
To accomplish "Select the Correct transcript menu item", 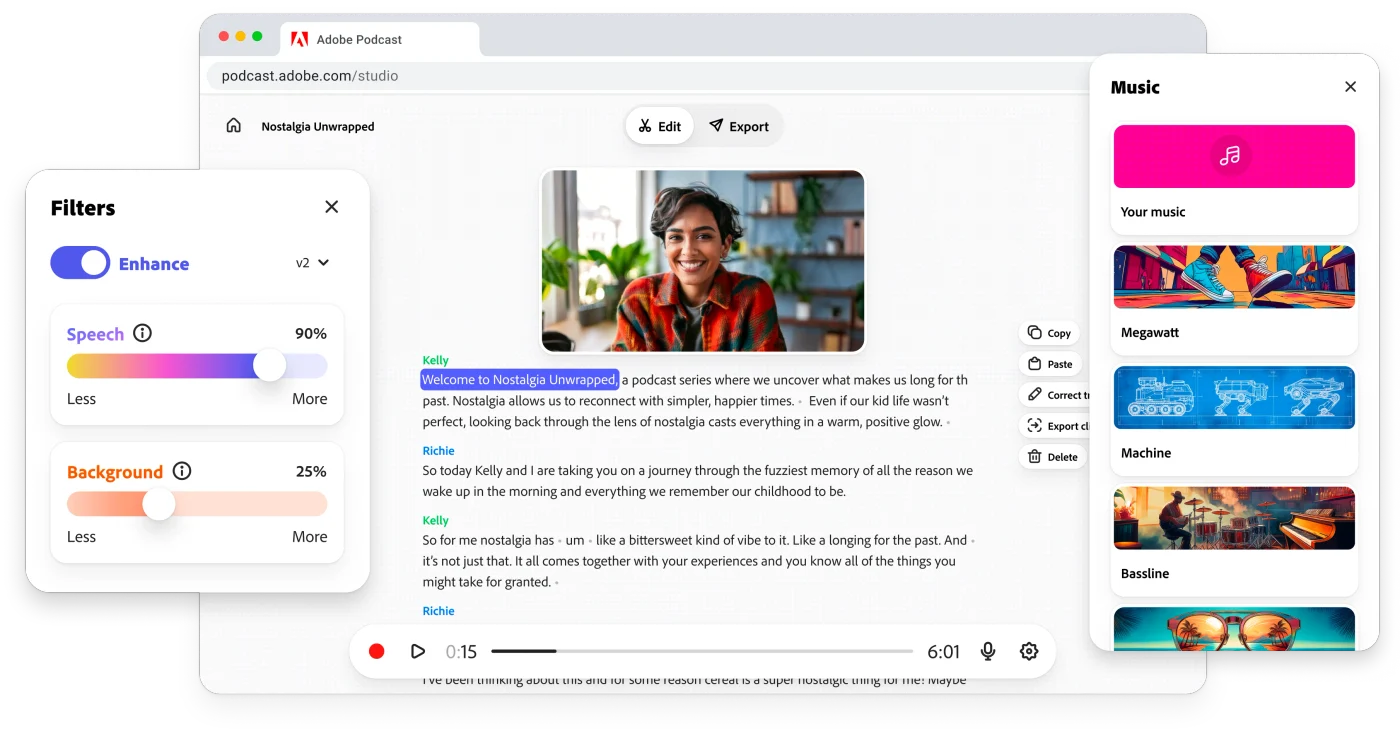I will point(1055,395).
